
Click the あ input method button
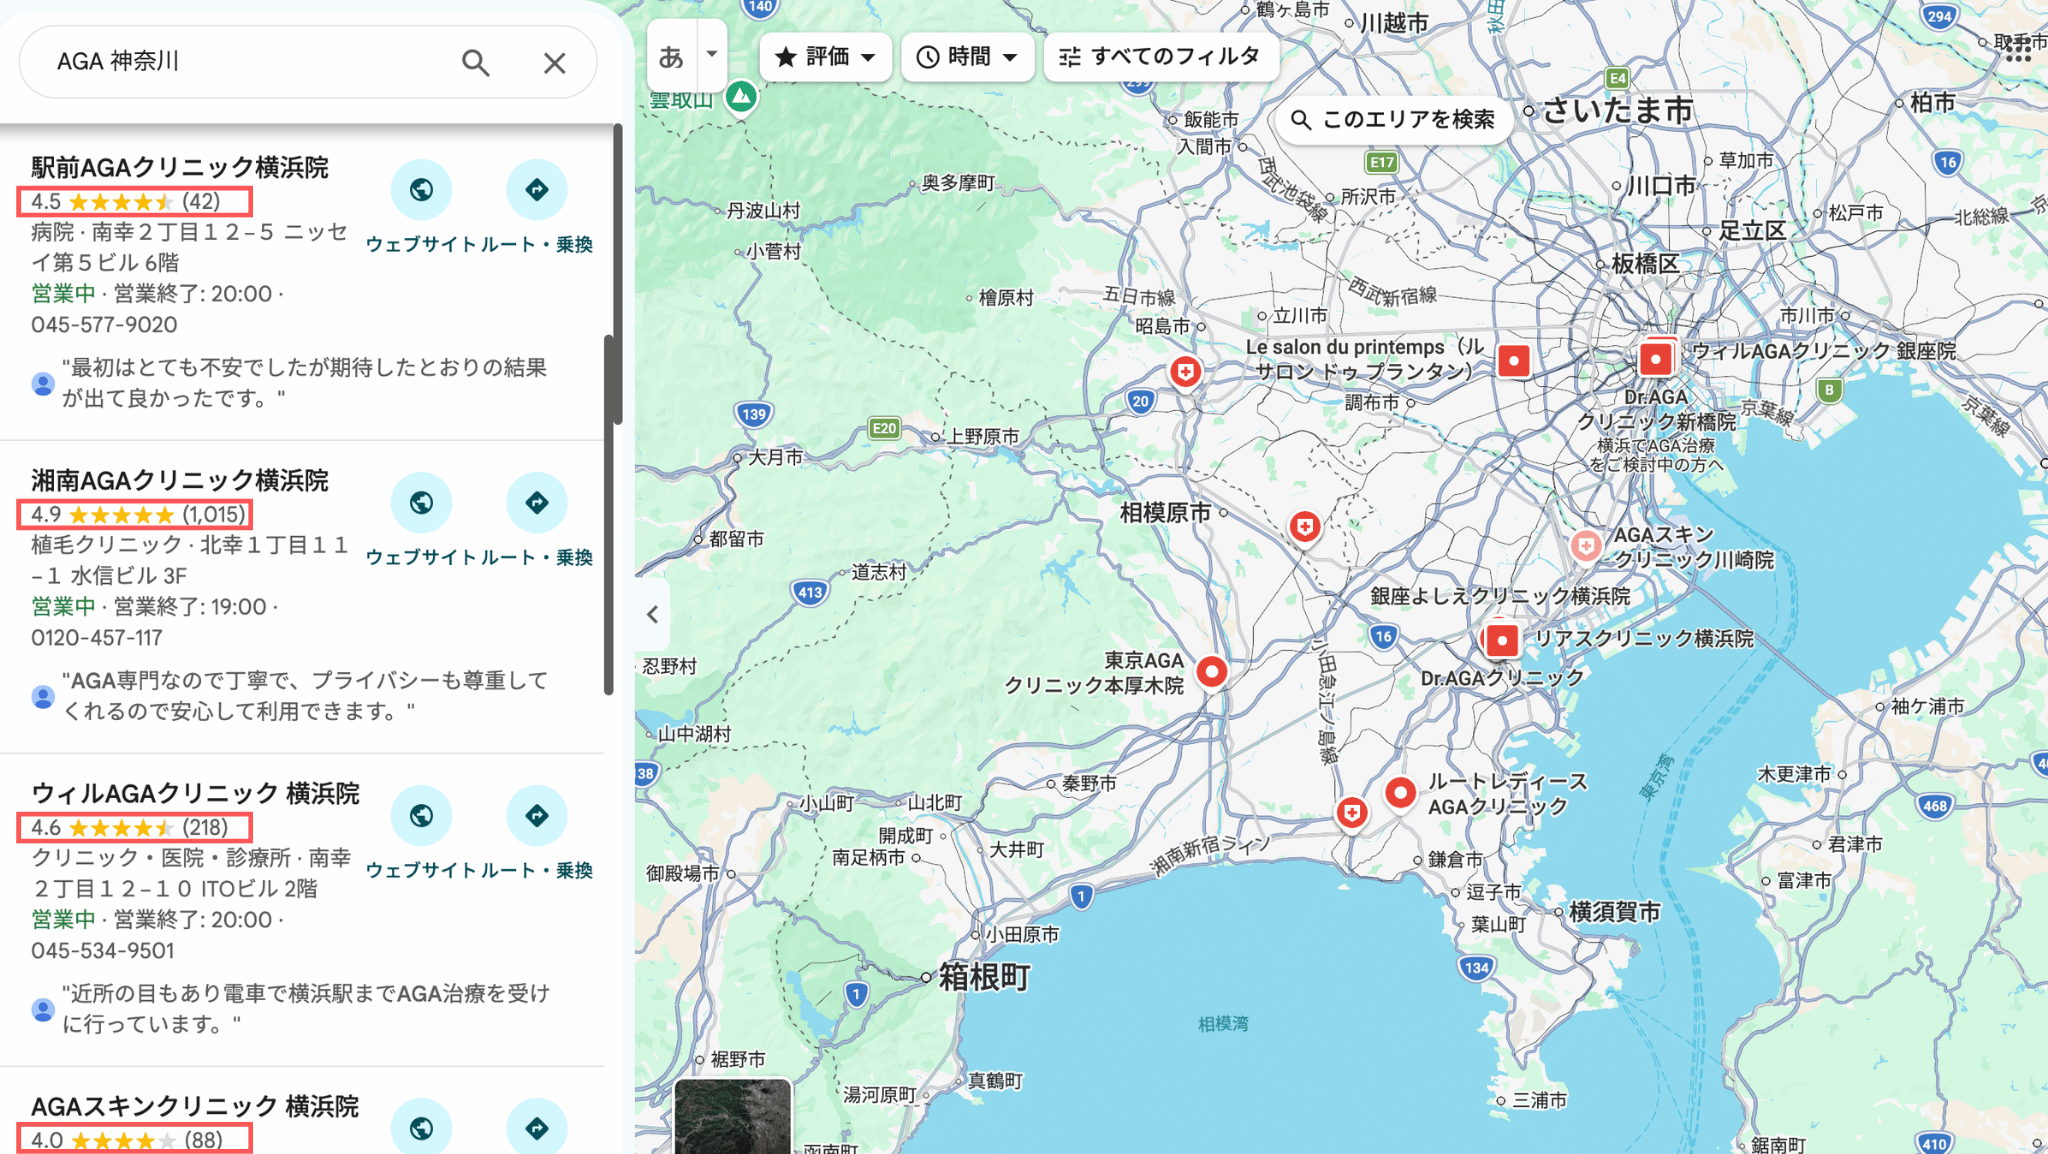671,57
